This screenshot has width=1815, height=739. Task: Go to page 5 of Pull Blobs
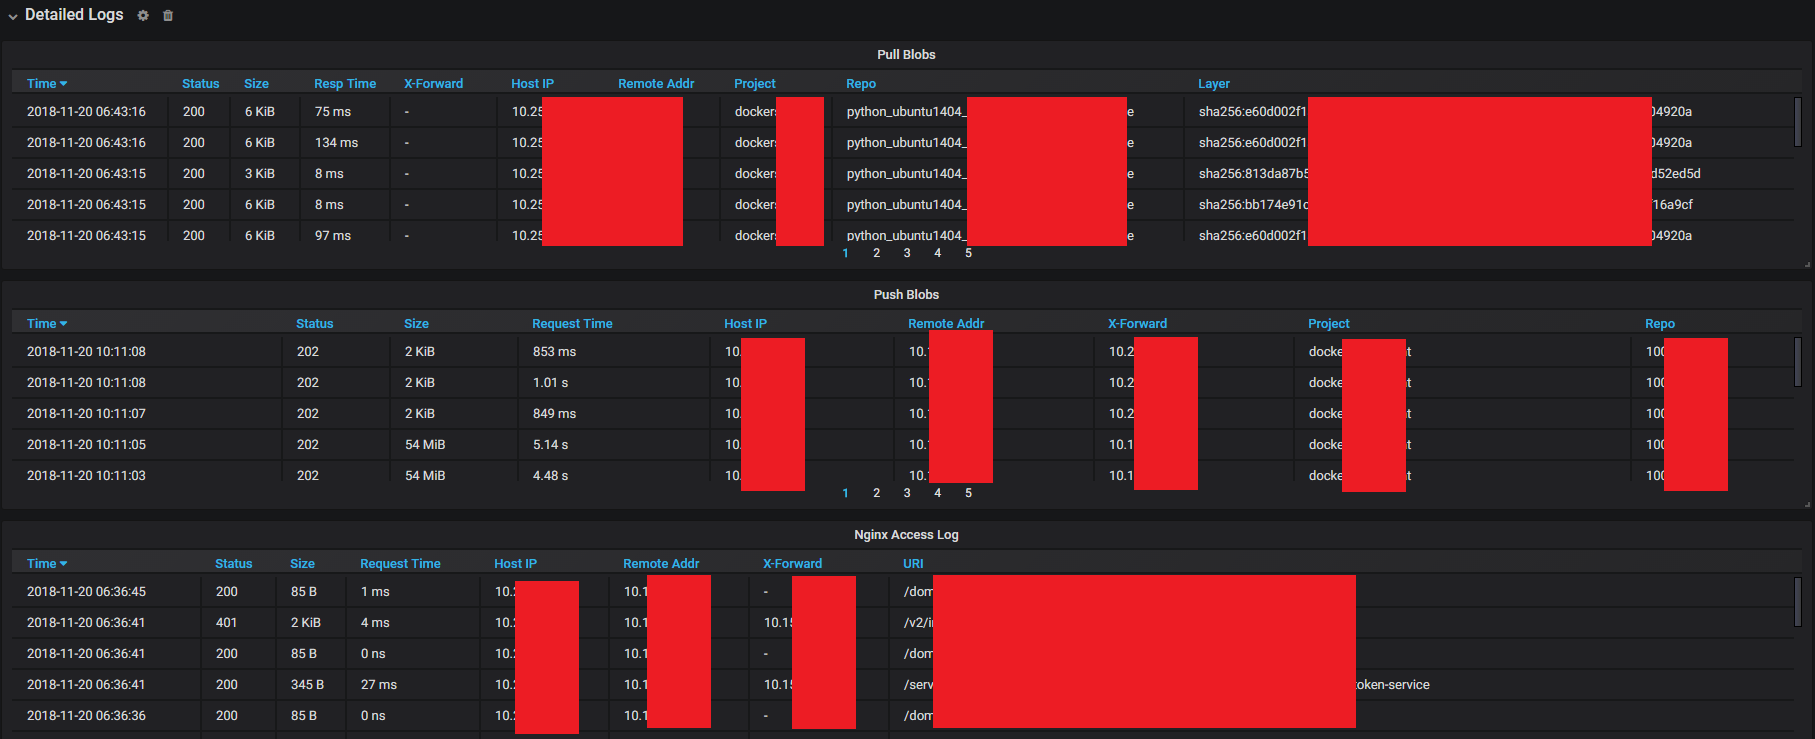(968, 253)
